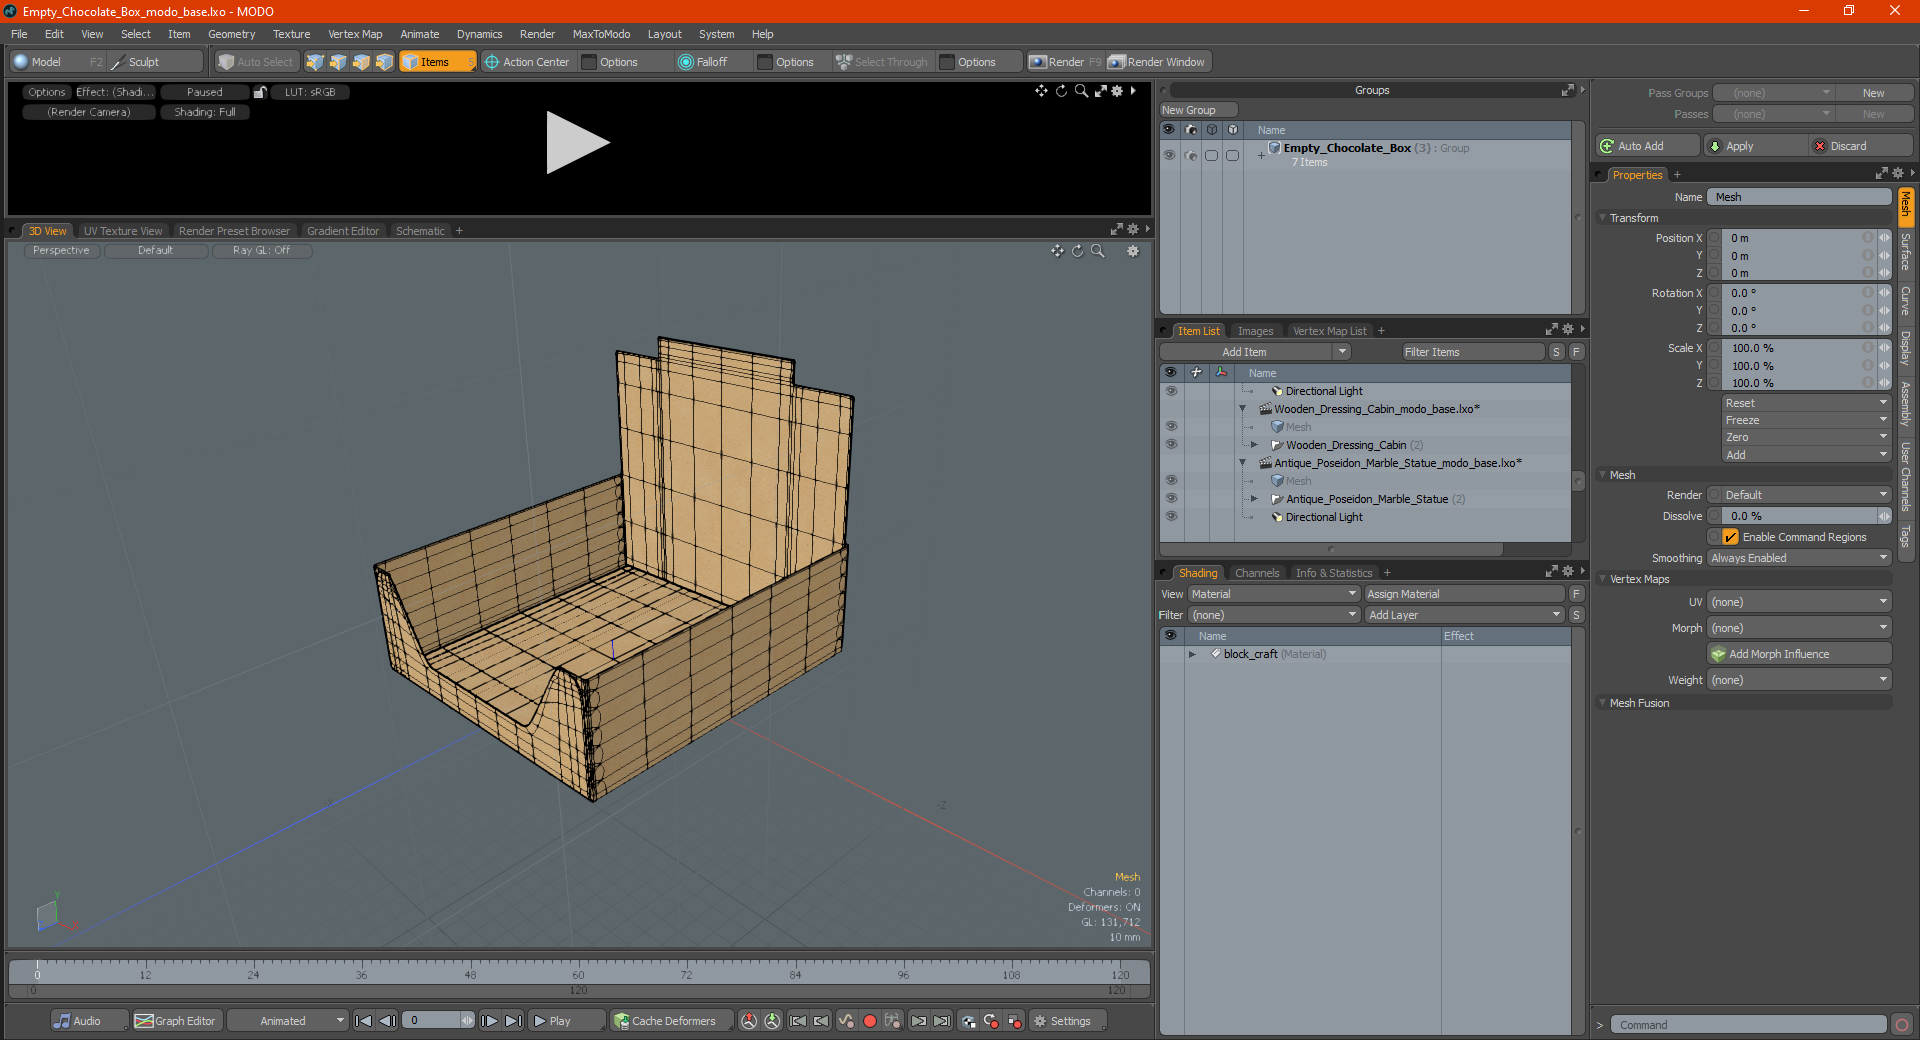Viewport: 1920px width, 1040px height.
Task: Open the Geometry menu
Action: point(231,34)
